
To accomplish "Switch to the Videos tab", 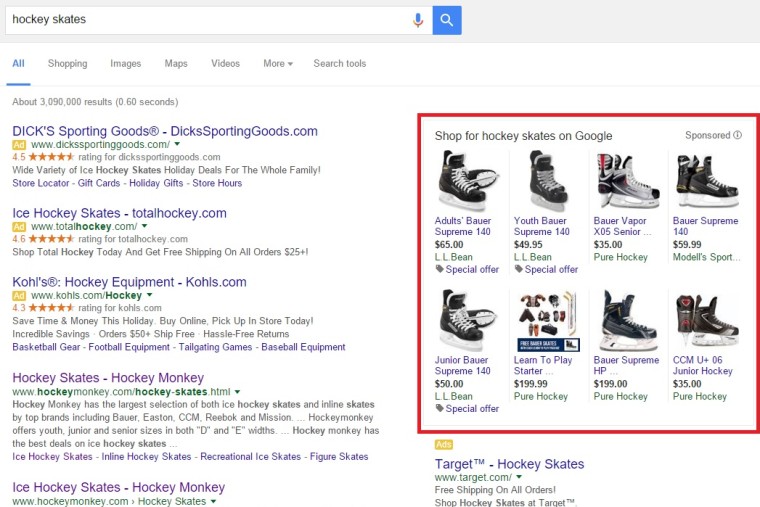I will [x=225, y=63].
